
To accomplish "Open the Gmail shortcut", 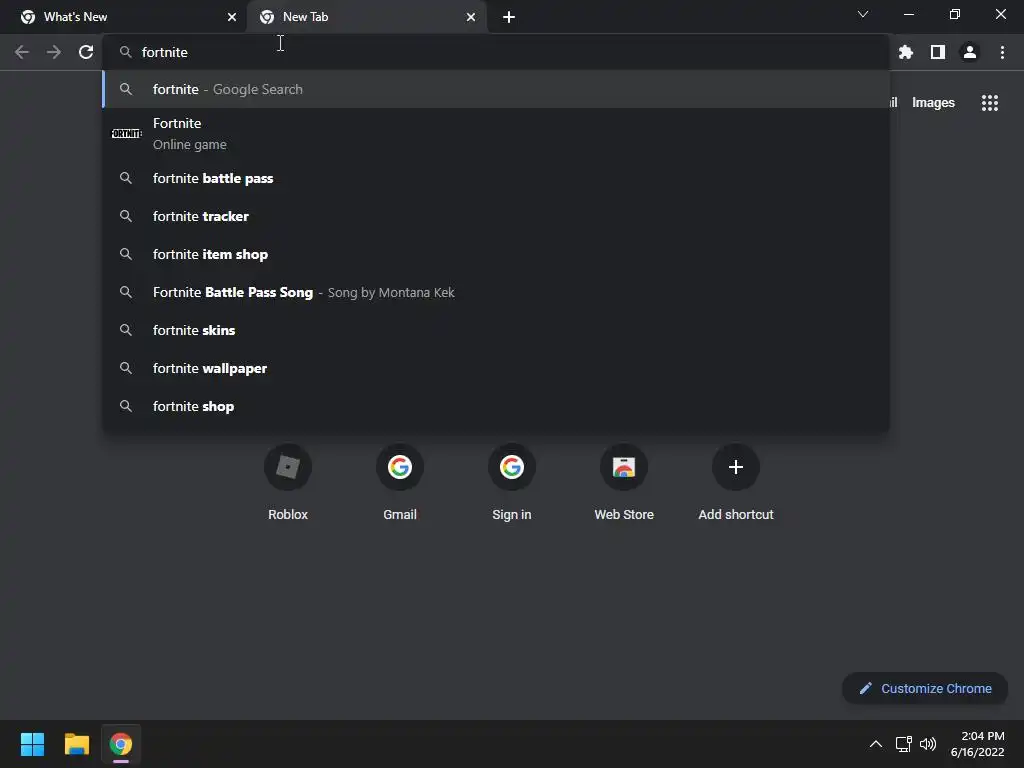I will (x=400, y=483).
